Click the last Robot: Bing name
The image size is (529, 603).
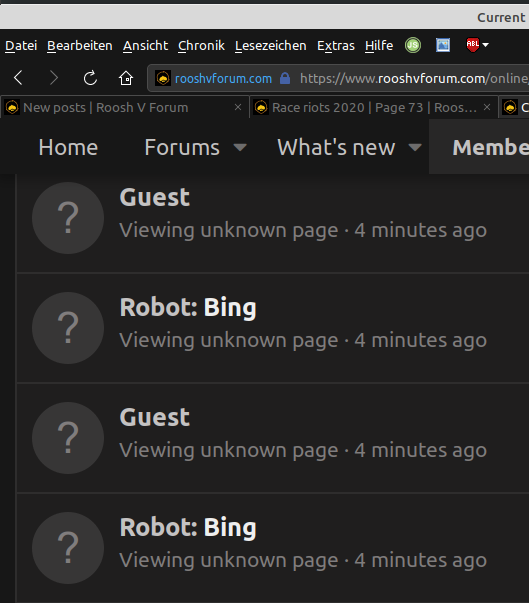188,528
